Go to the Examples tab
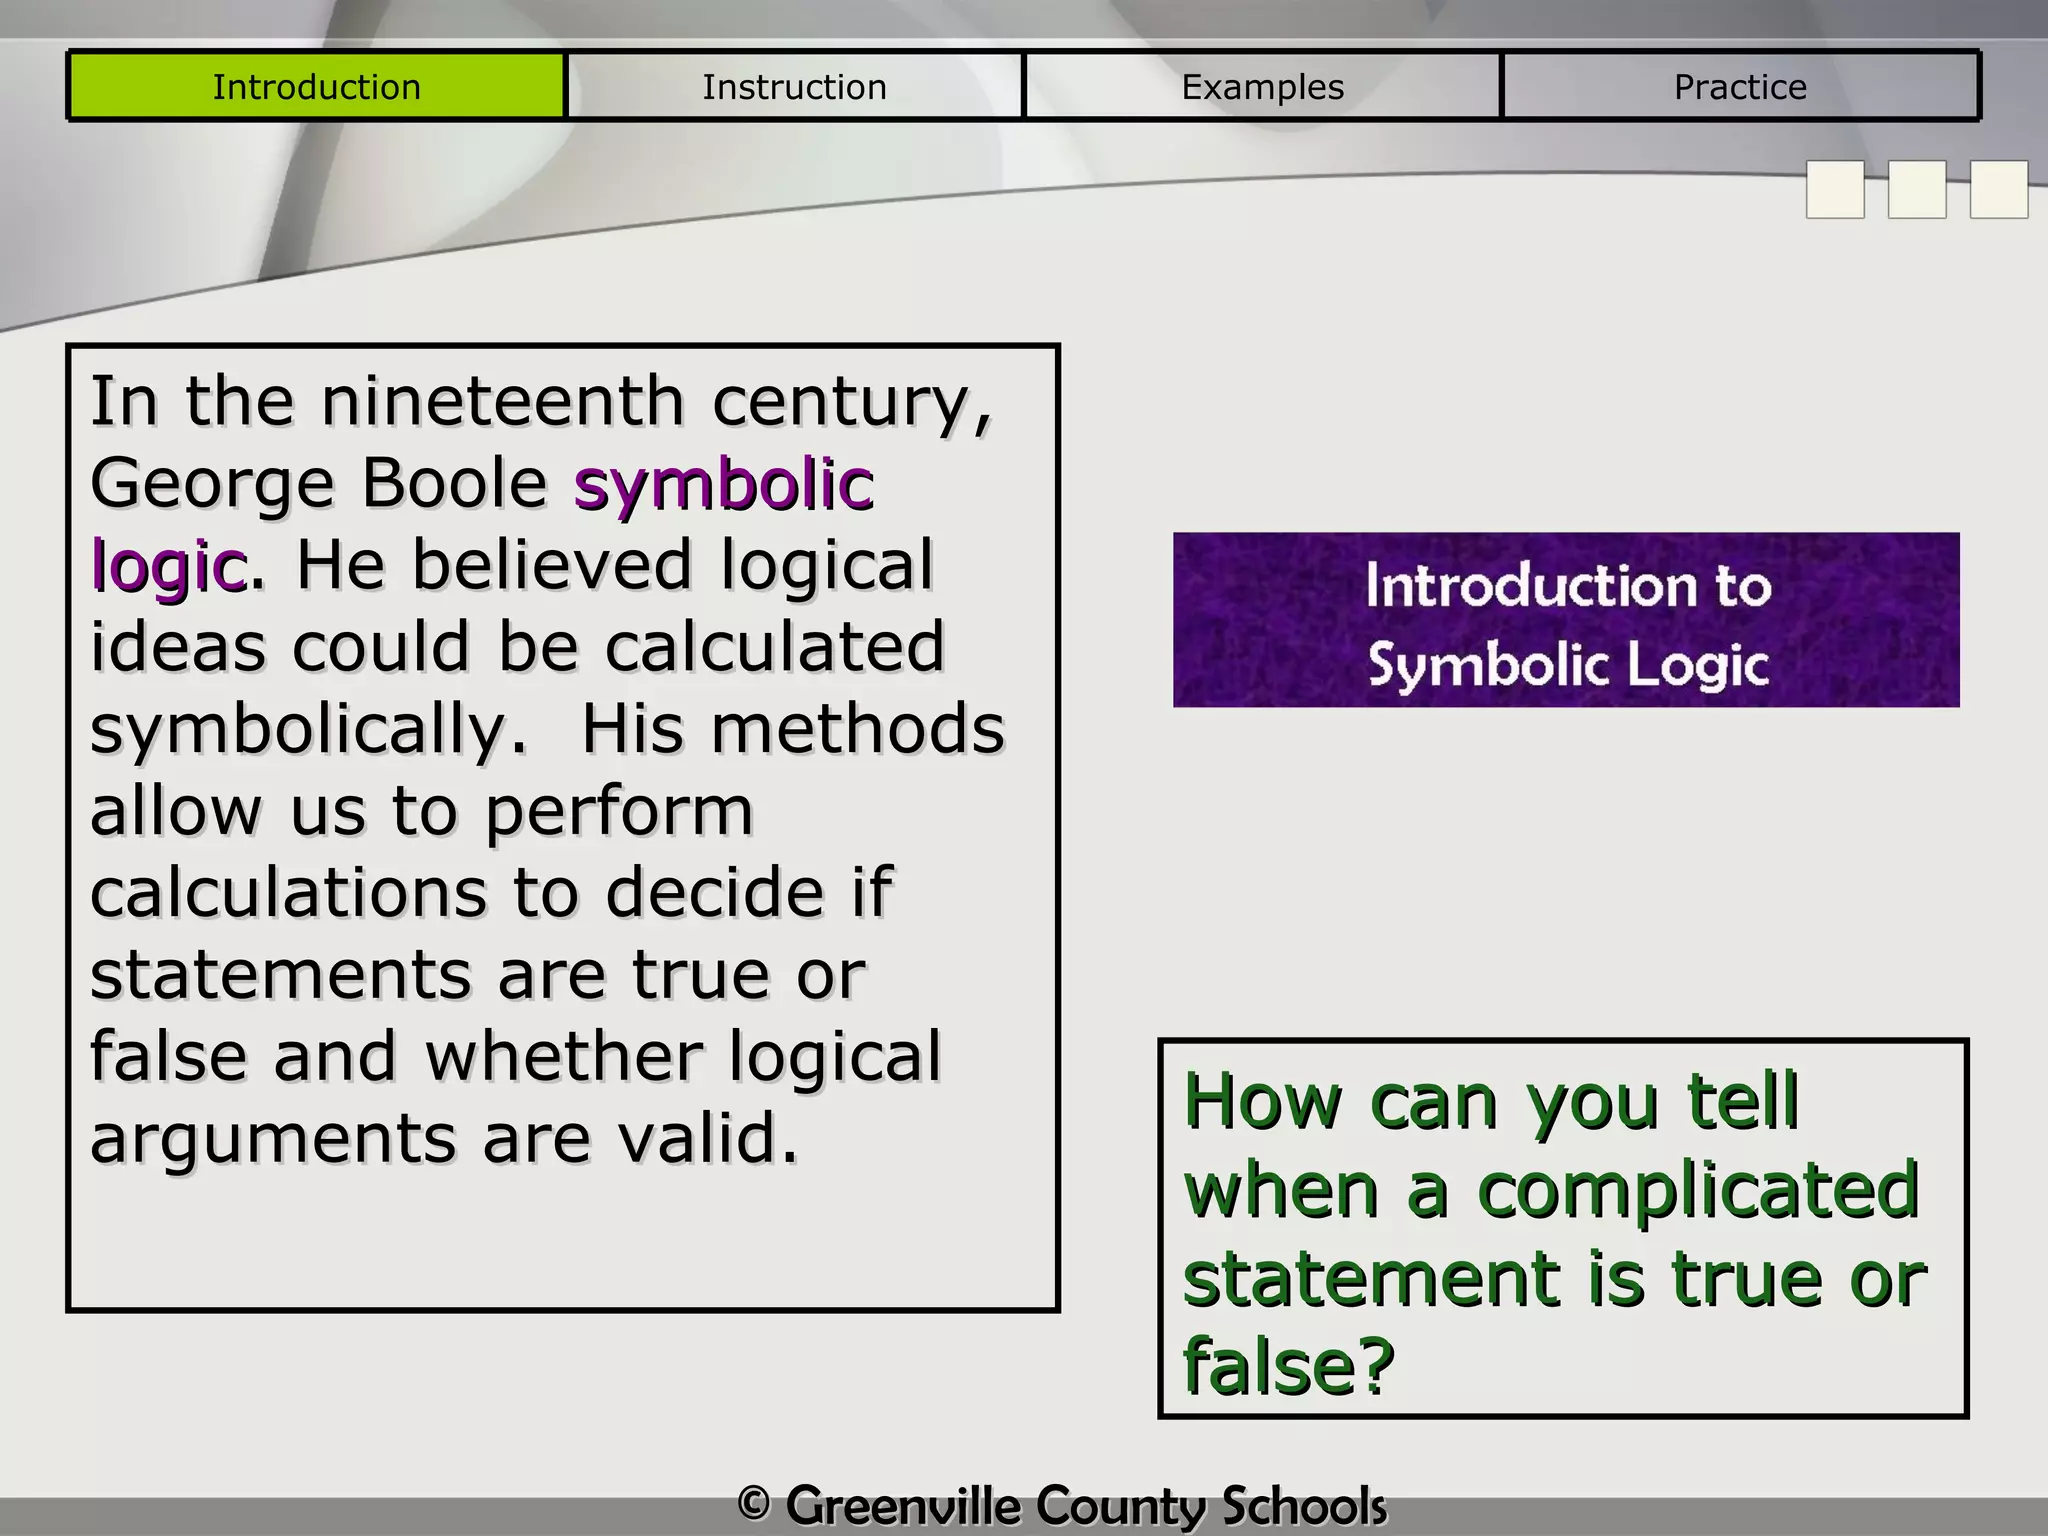The image size is (2048, 1536). 1262,87
